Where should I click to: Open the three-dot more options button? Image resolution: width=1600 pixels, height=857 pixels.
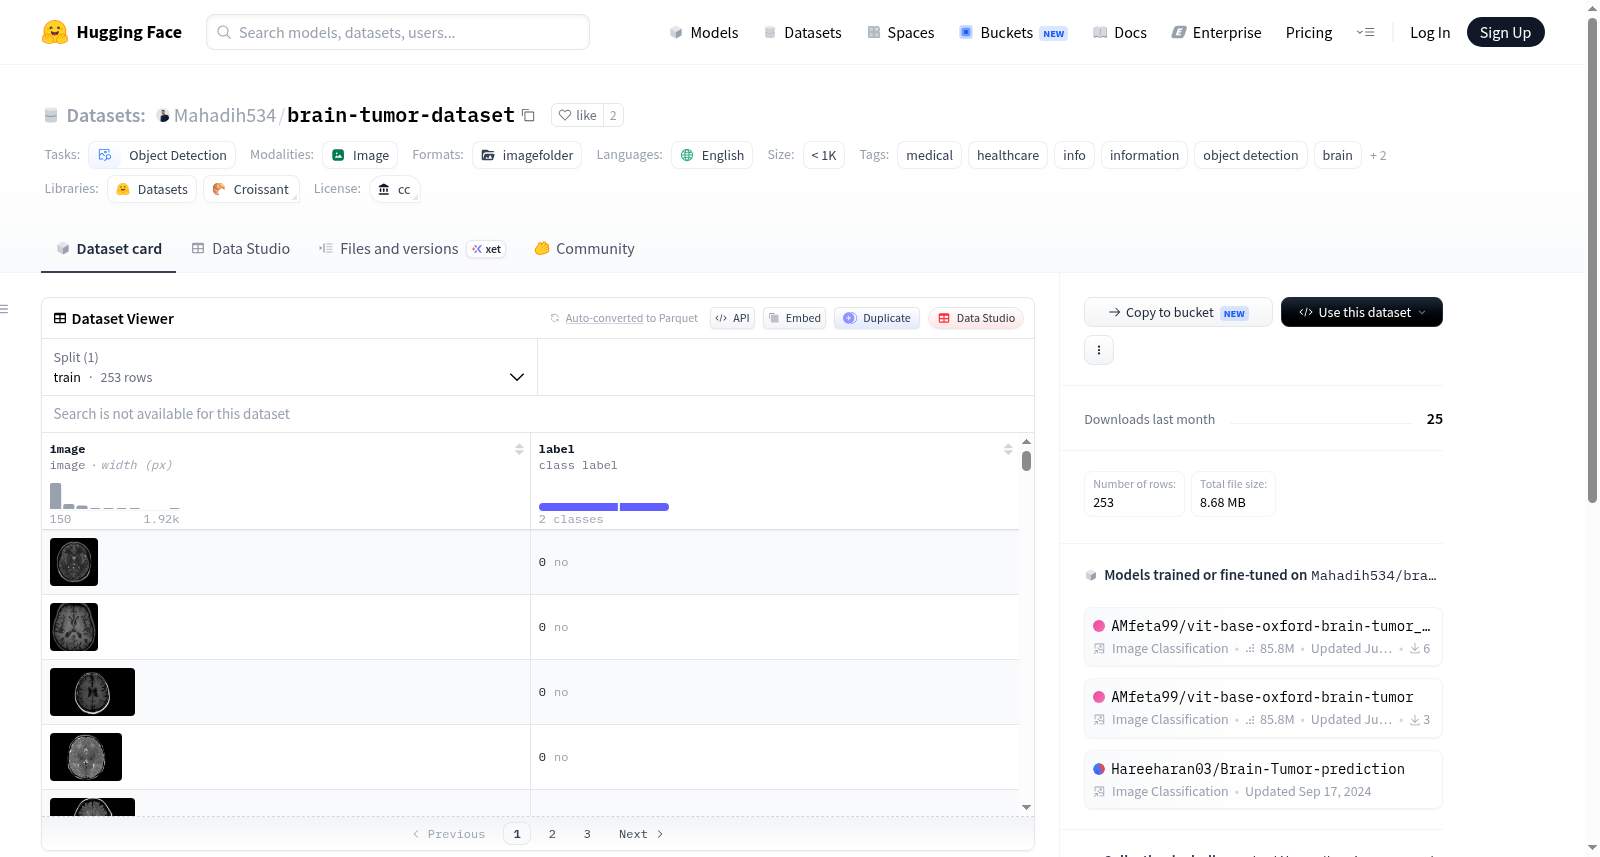[1099, 350]
